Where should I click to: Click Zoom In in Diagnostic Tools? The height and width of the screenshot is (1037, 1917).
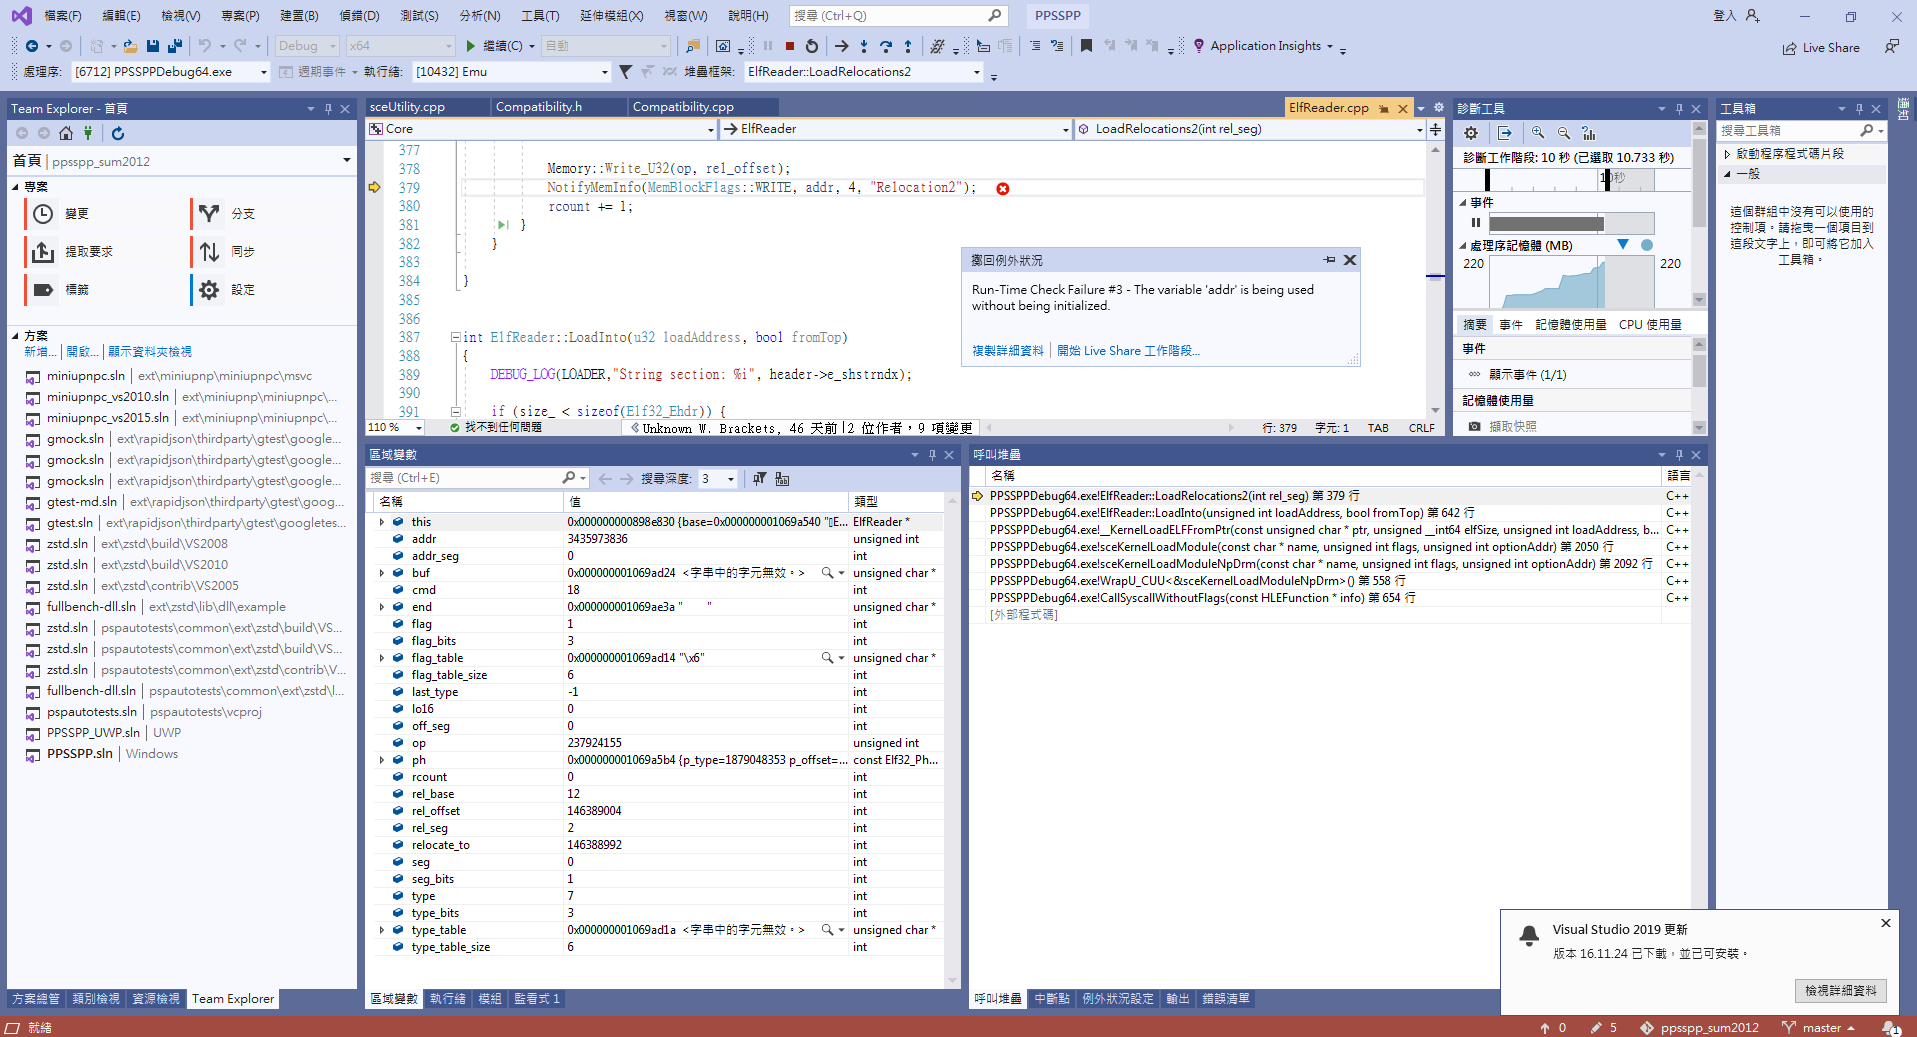[1538, 133]
